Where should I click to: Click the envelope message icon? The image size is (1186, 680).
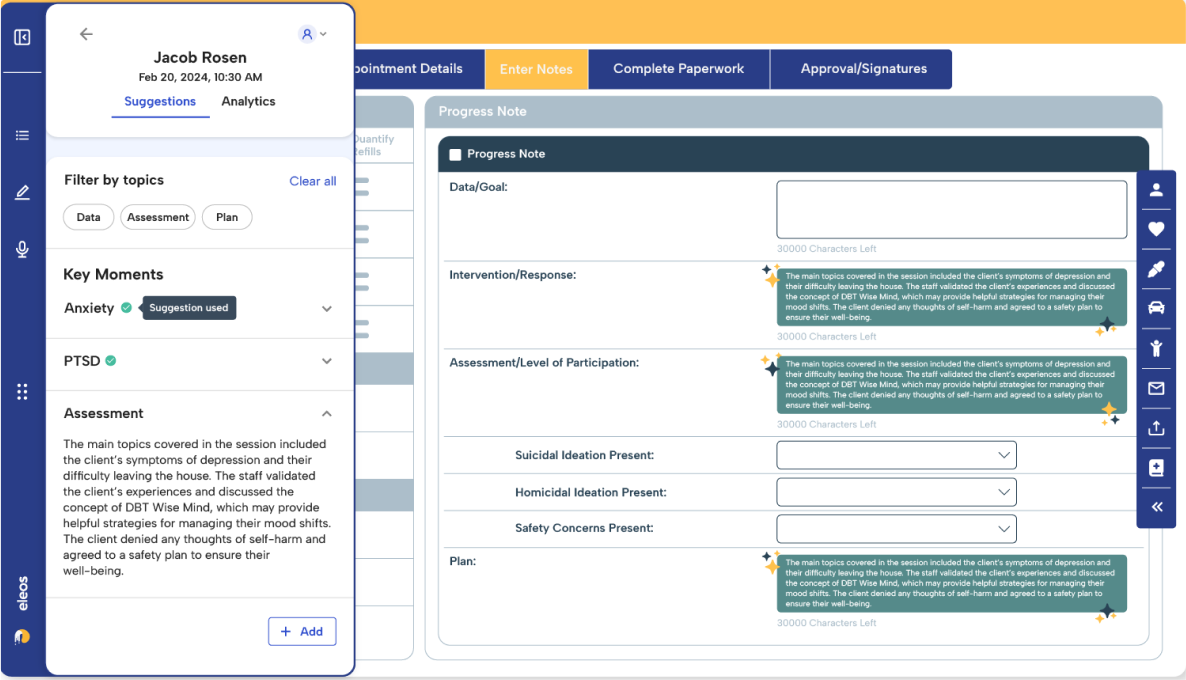pyautogui.click(x=1155, y=387)
